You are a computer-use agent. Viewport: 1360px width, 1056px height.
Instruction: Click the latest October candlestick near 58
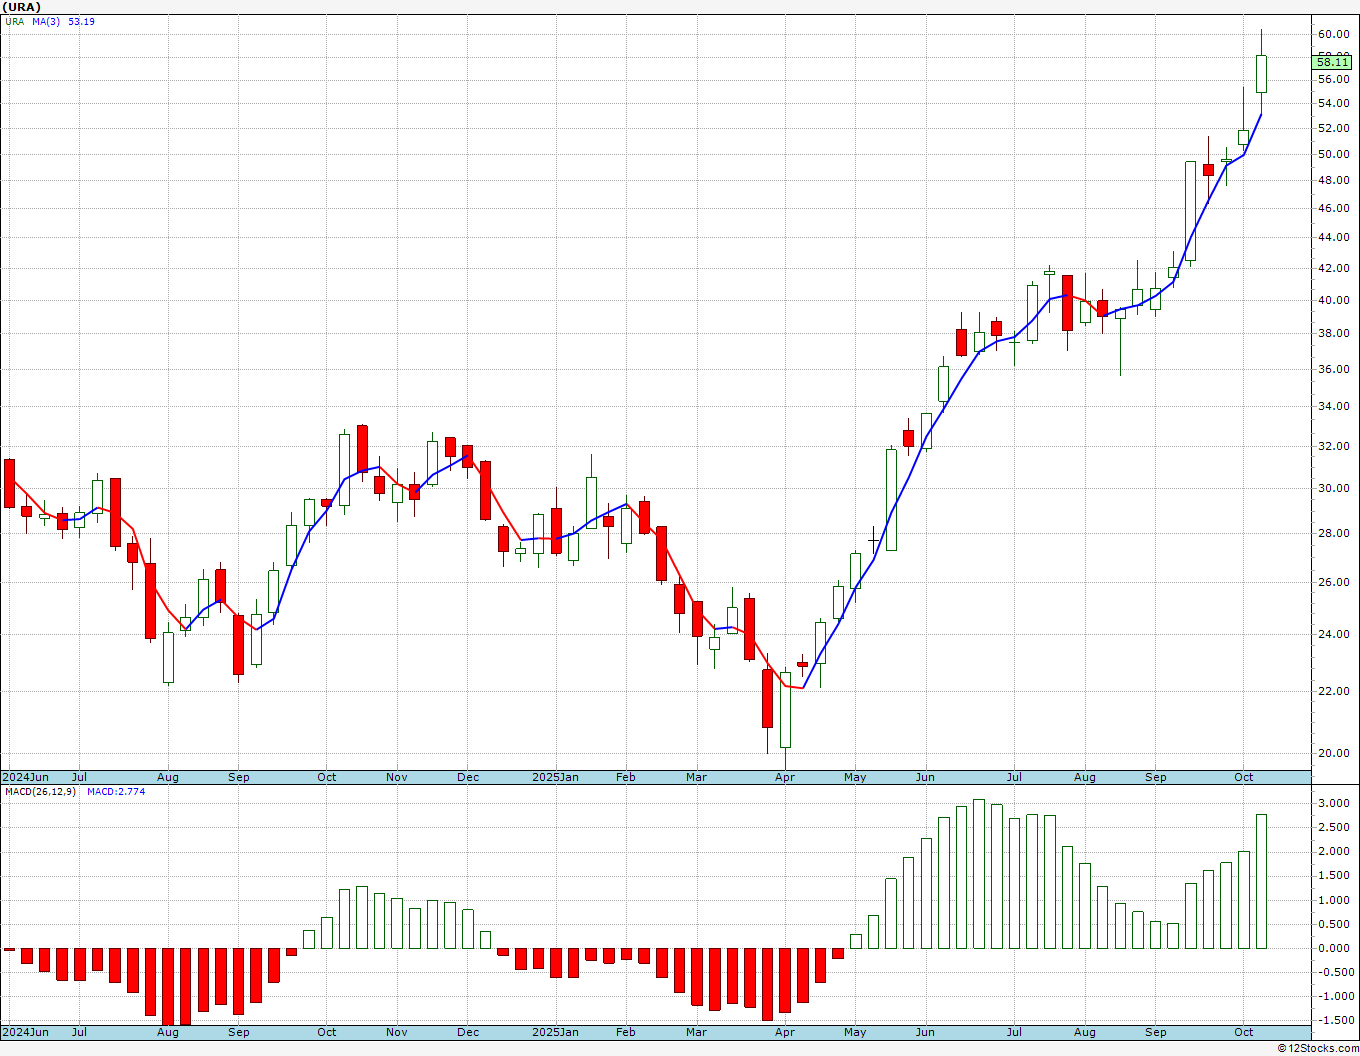[1261, 74]
